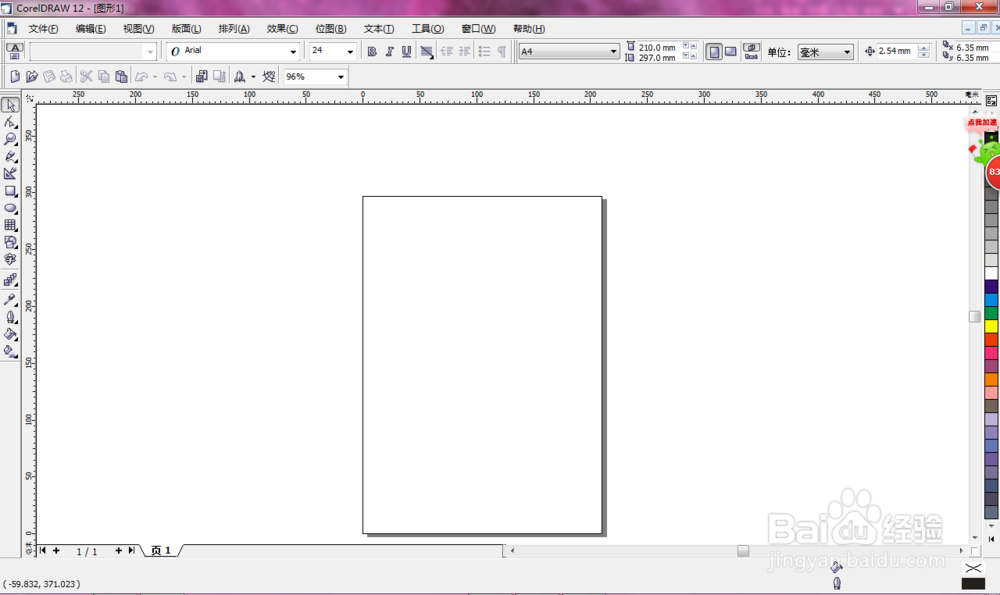Viewport: 1000px width, 595px height.
Task: Click the New document icon
Action: point(15,77)
